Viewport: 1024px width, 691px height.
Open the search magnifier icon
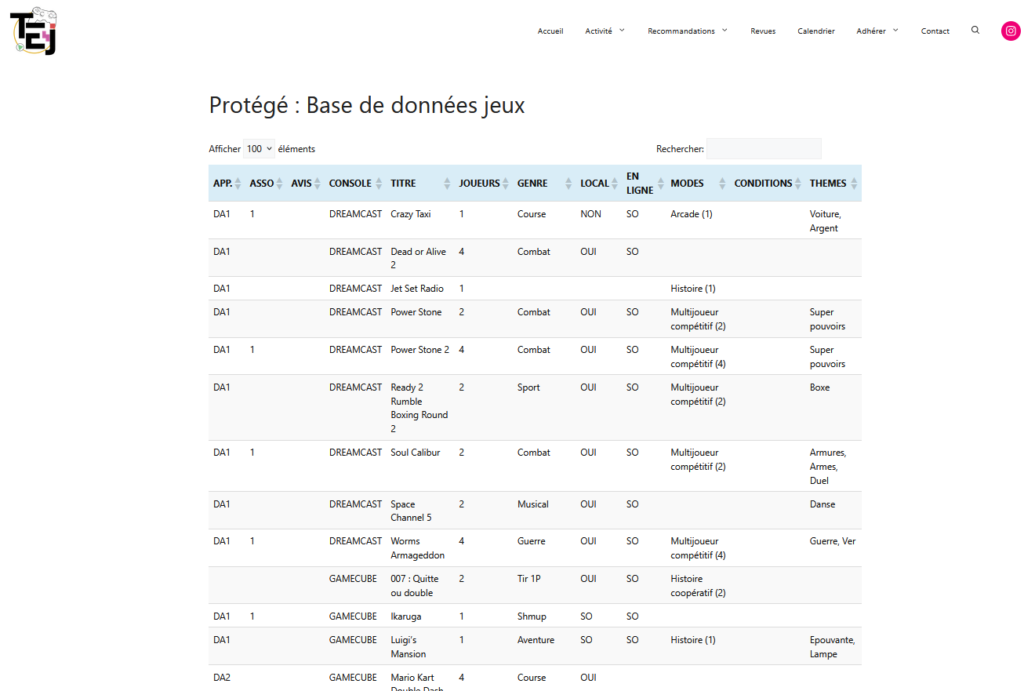(975, 30)
